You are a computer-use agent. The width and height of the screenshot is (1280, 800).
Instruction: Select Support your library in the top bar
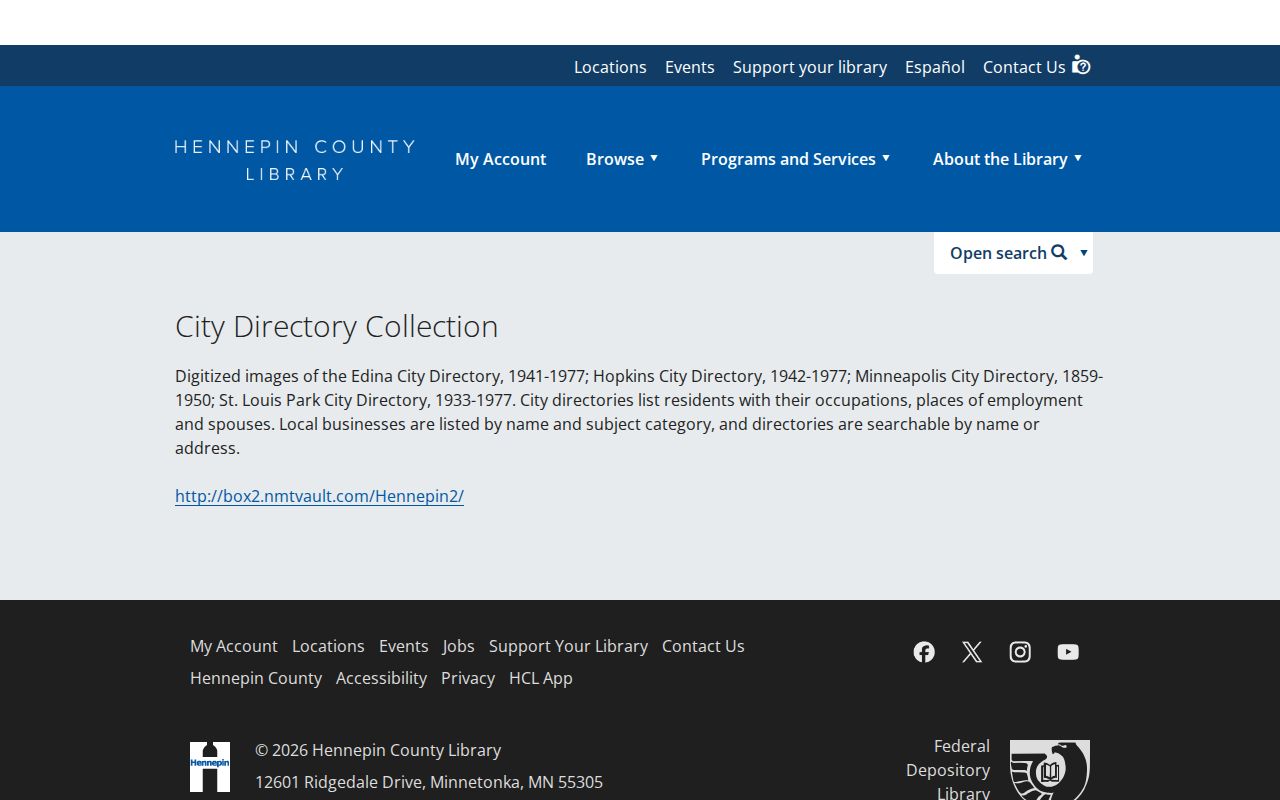pyautogui.click(x=810, y=67)
